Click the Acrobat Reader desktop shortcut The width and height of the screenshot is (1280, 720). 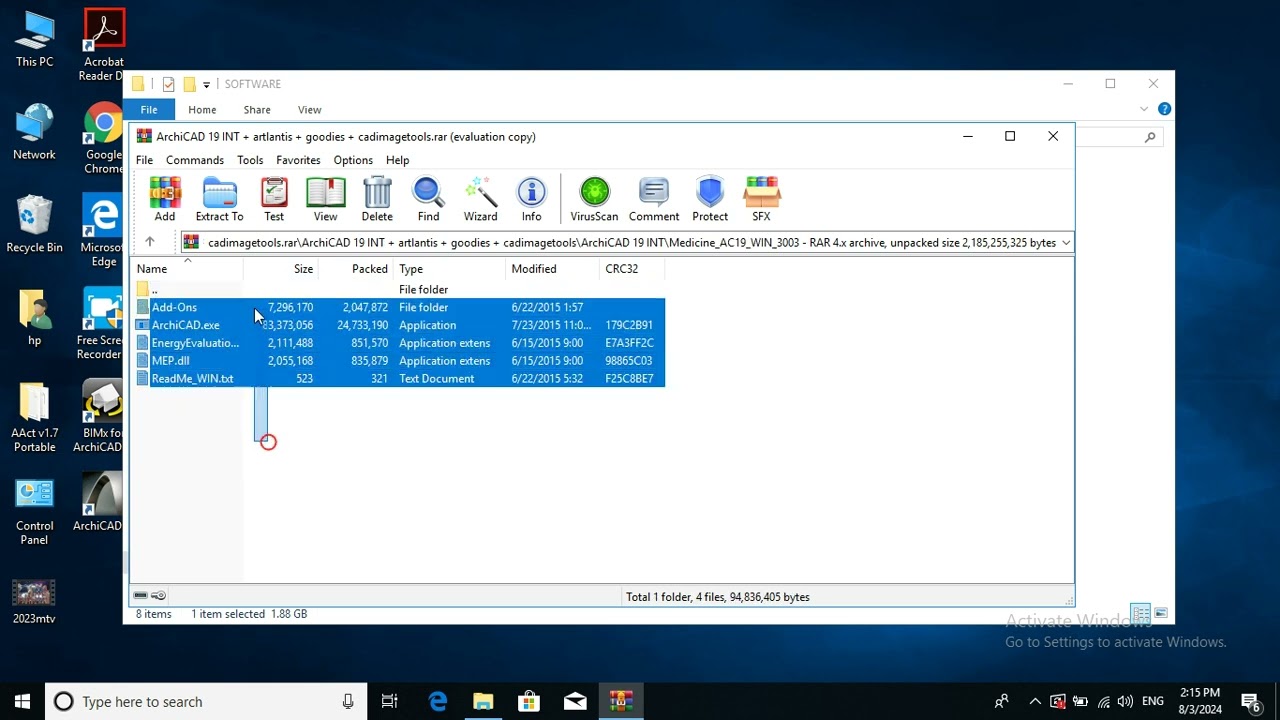[103, 46]
